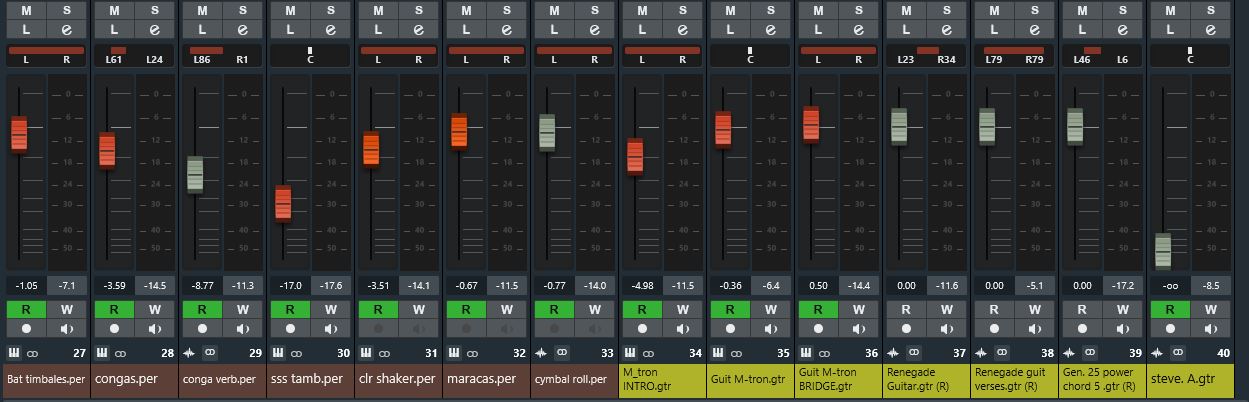Click the instrument keyboard icon on Bat timbales.per
1249x402 pixels.
pos(15,352)
